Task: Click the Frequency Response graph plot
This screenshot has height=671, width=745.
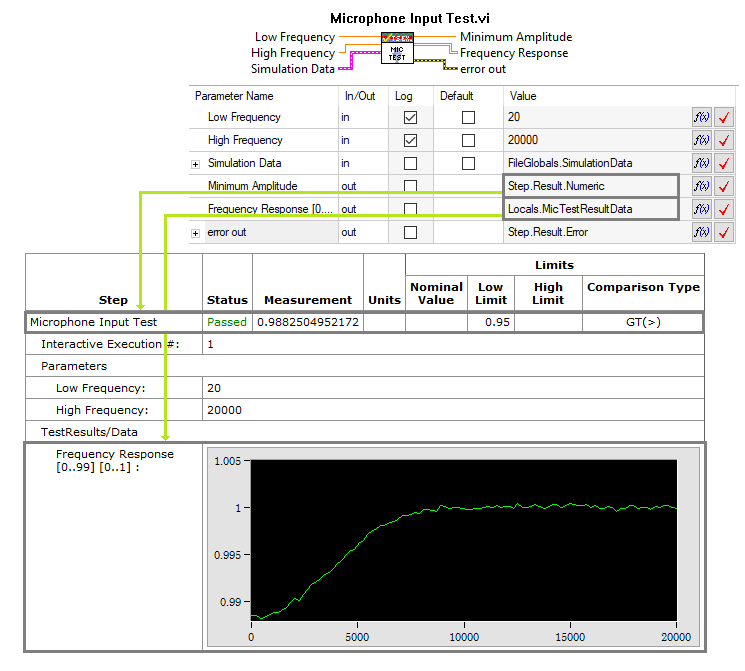Action: 463,545
